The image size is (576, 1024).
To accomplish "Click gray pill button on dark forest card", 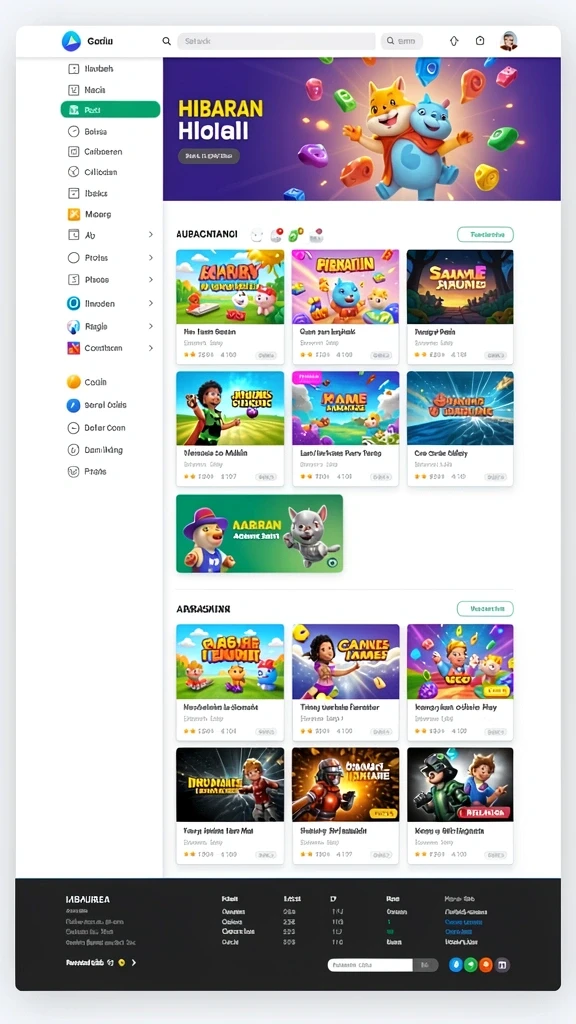I will (496, 356).
